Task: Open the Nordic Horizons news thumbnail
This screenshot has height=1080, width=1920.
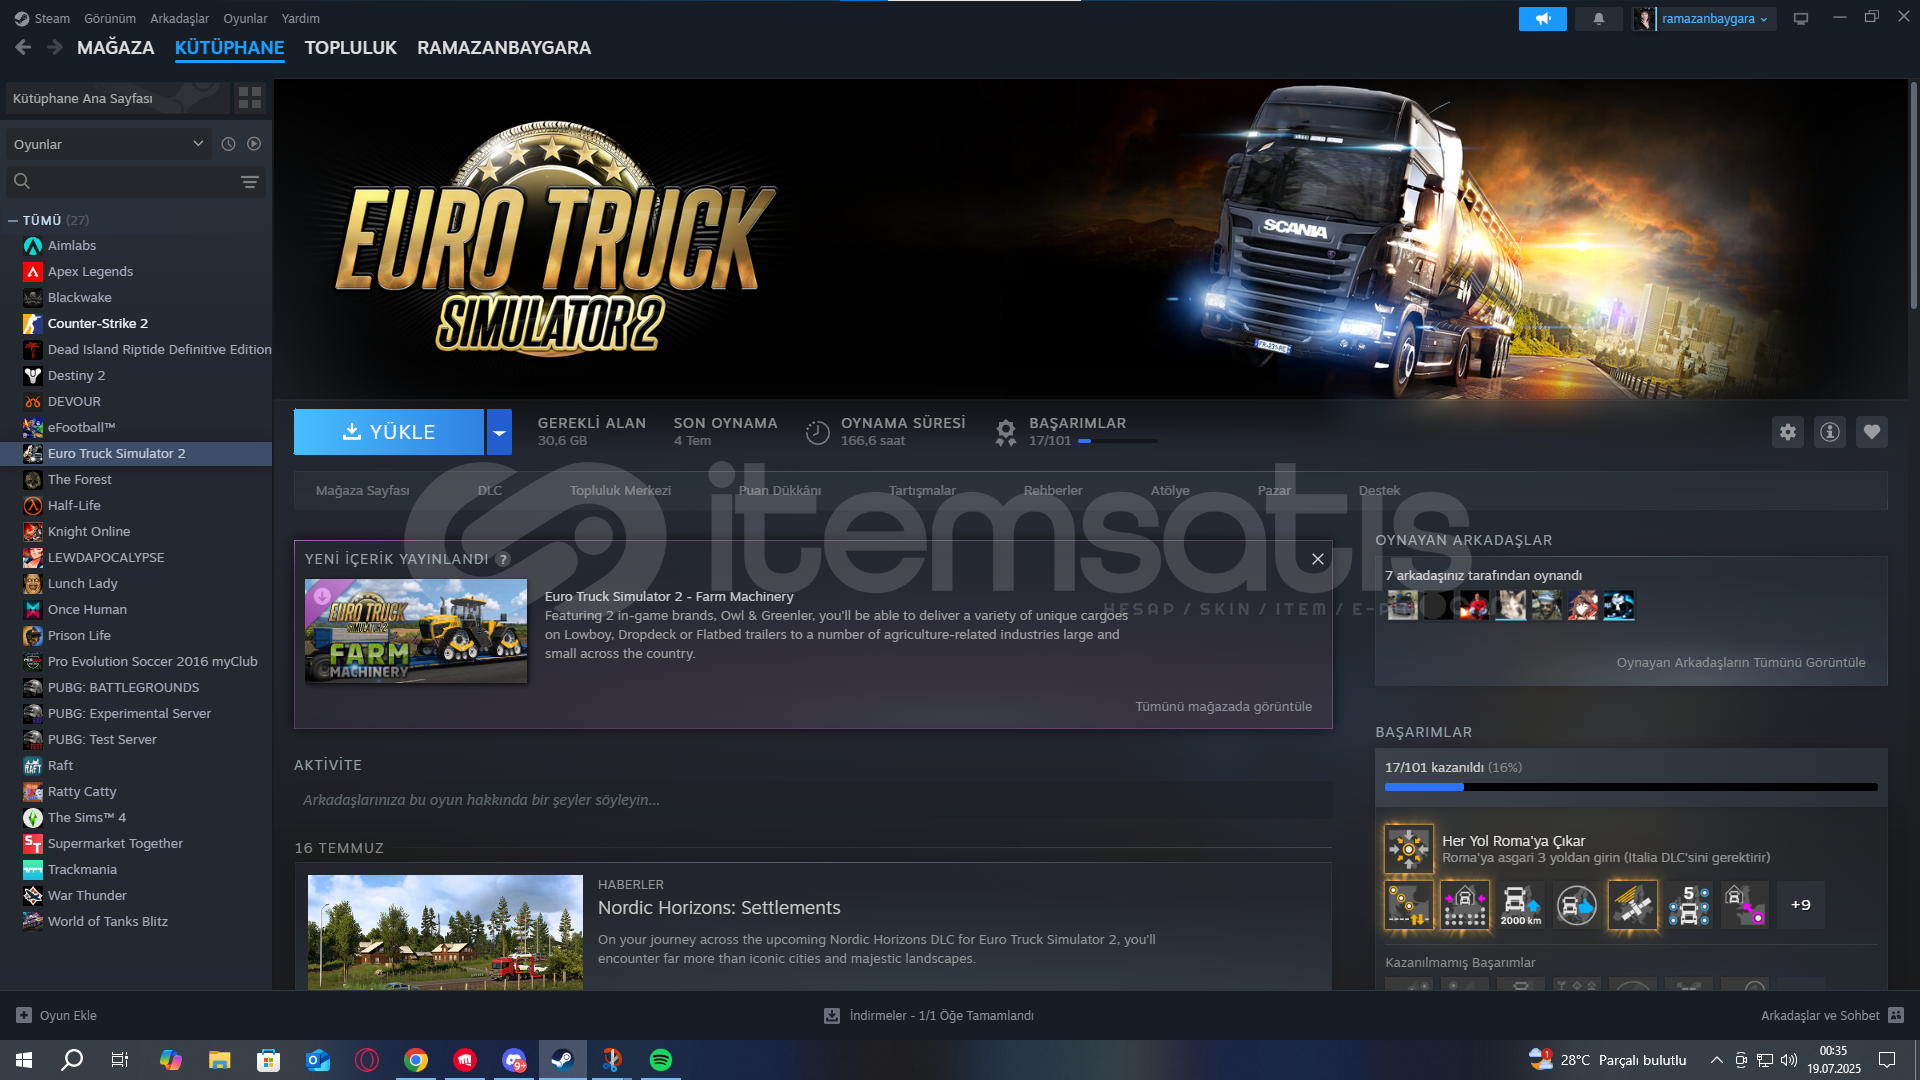Action: point(445,932)
